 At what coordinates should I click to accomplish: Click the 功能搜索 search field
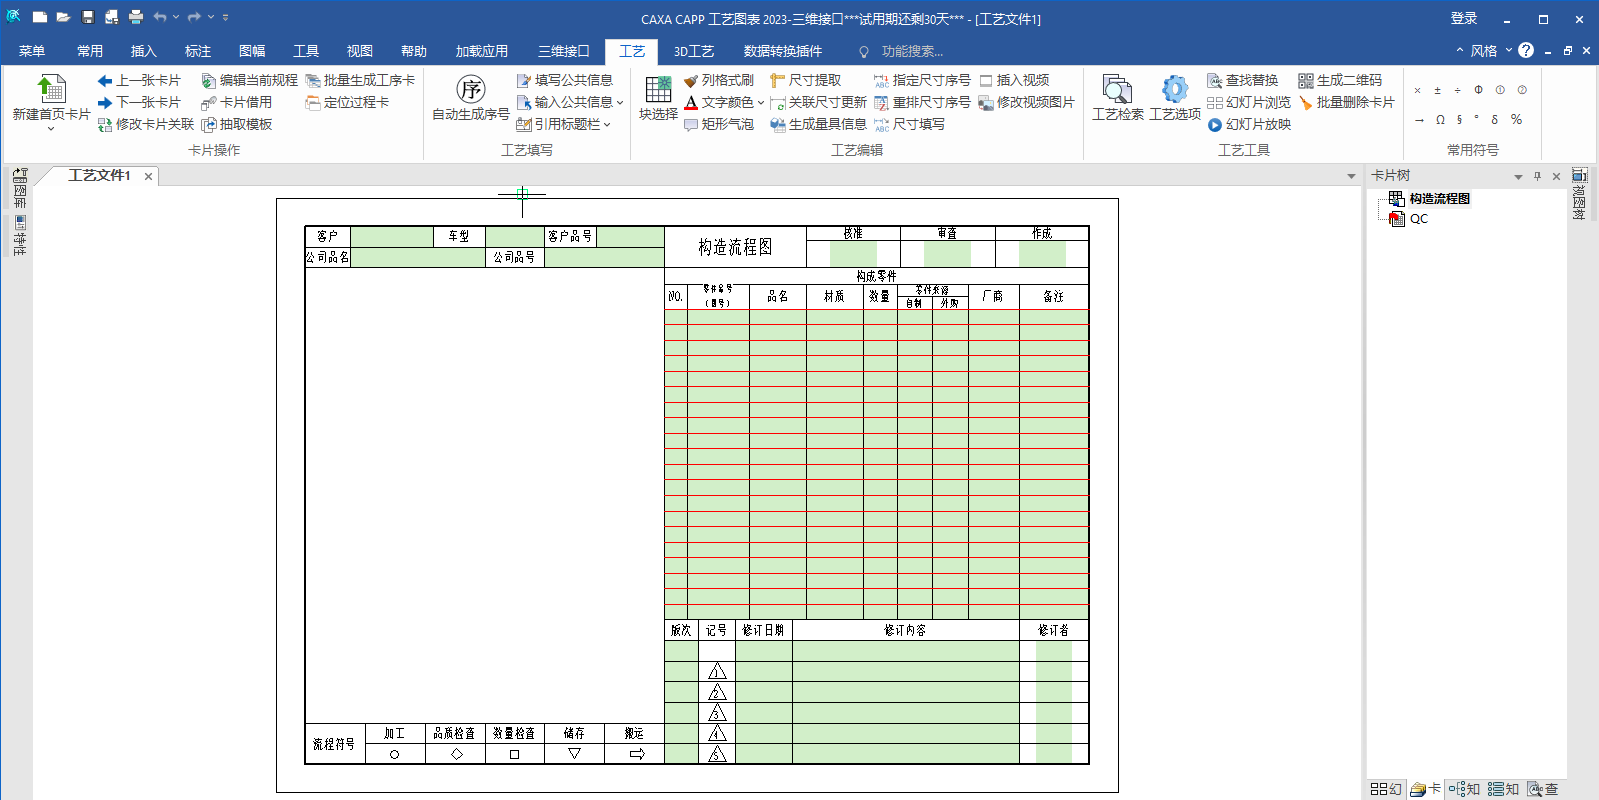click(911, 51)
